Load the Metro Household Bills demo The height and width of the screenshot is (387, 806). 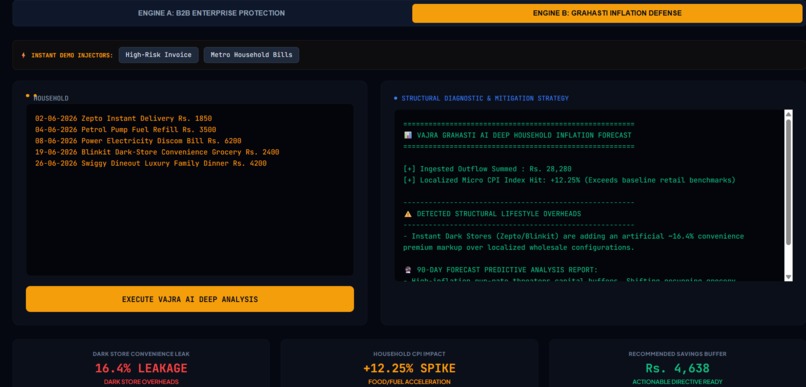pyautogui.click(x=251, y=55)
